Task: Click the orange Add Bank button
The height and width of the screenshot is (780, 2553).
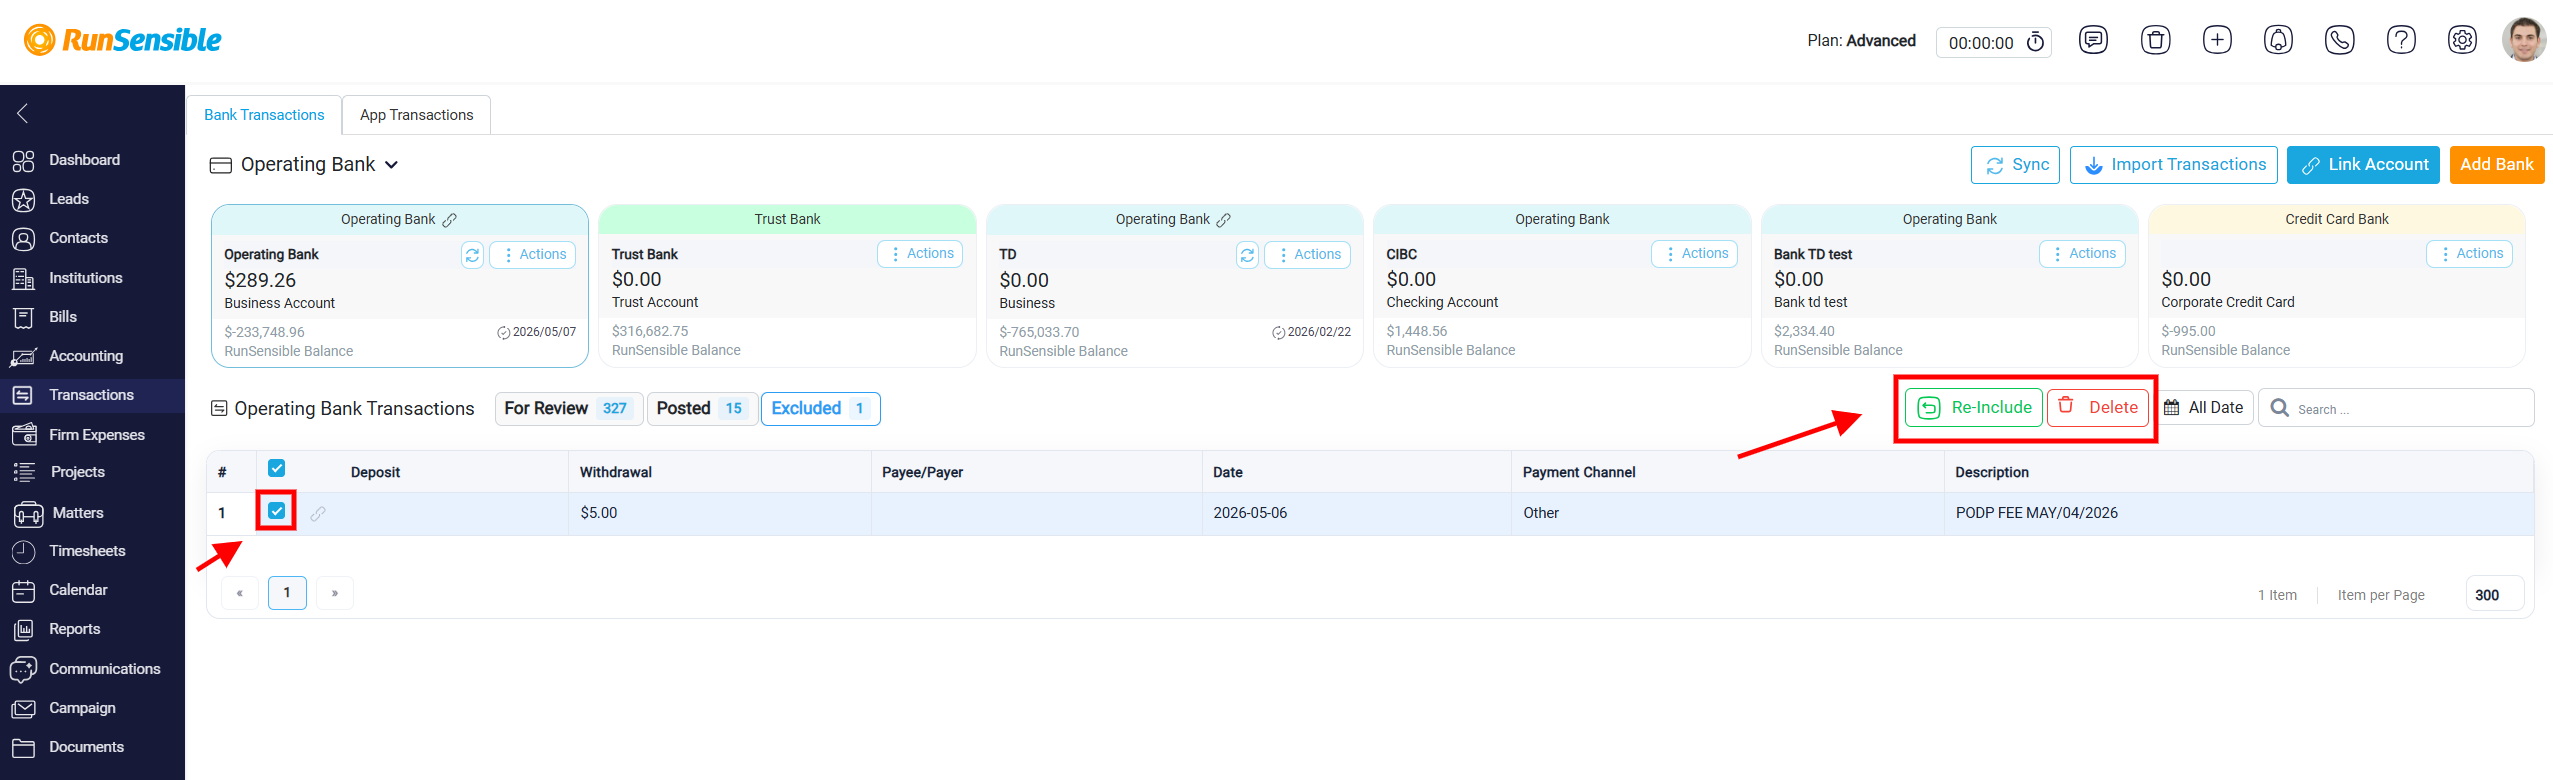Action: 2496,165
